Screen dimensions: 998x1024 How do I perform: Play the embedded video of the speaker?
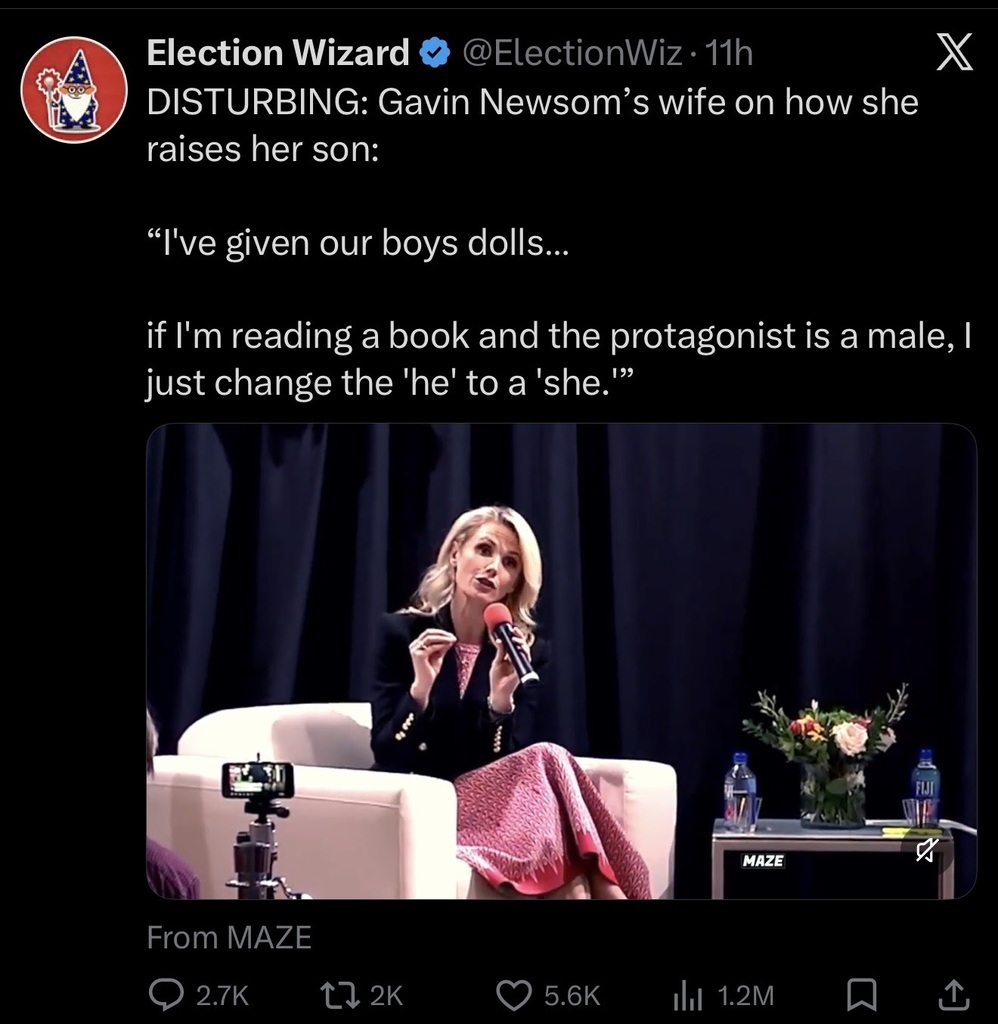(x=560, y=660)
